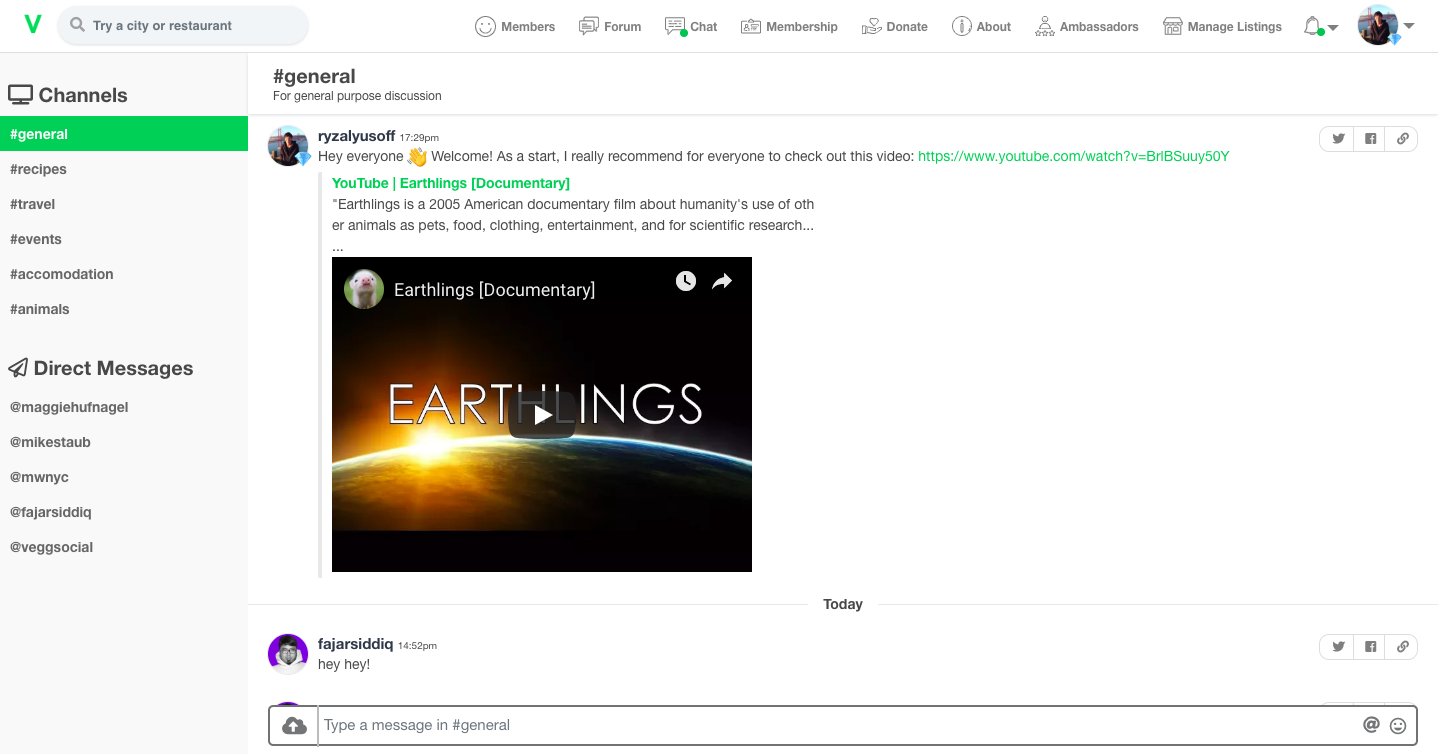This screenshot has height=754, width=1438.
Task: Copy link of ryzalyusoff's message
Action: tap(1402, 139)
